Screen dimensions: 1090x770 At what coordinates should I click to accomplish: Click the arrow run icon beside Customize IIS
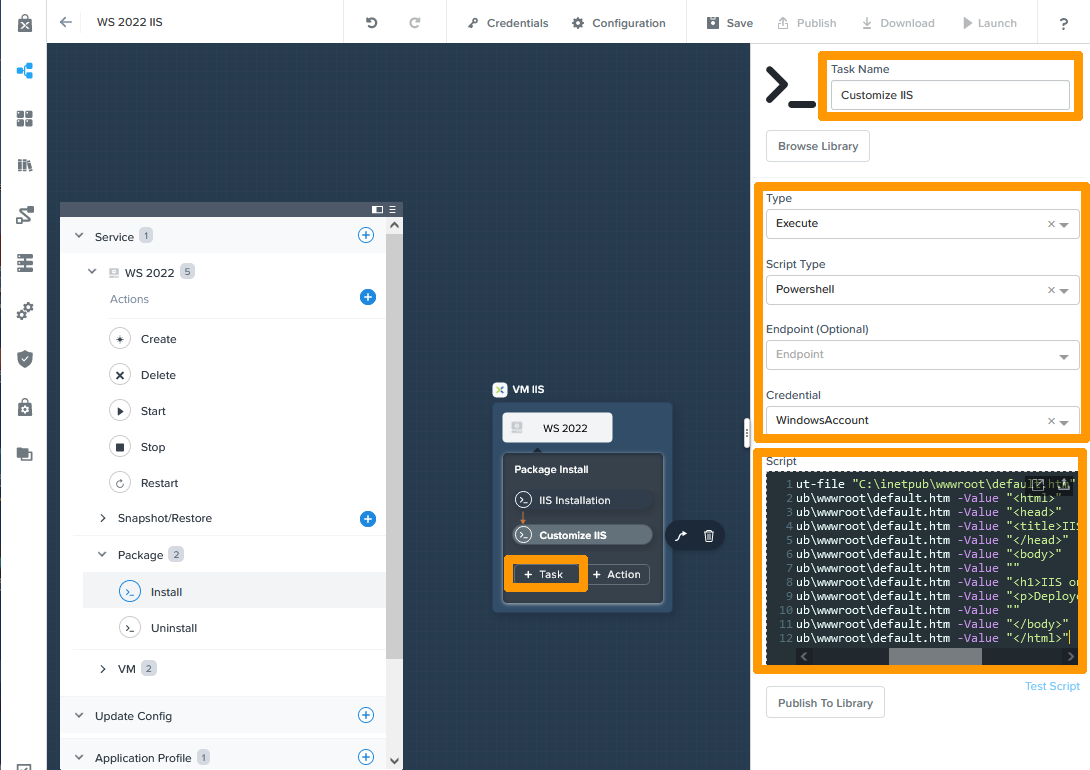pyautogui.click(x=680, y=535)
